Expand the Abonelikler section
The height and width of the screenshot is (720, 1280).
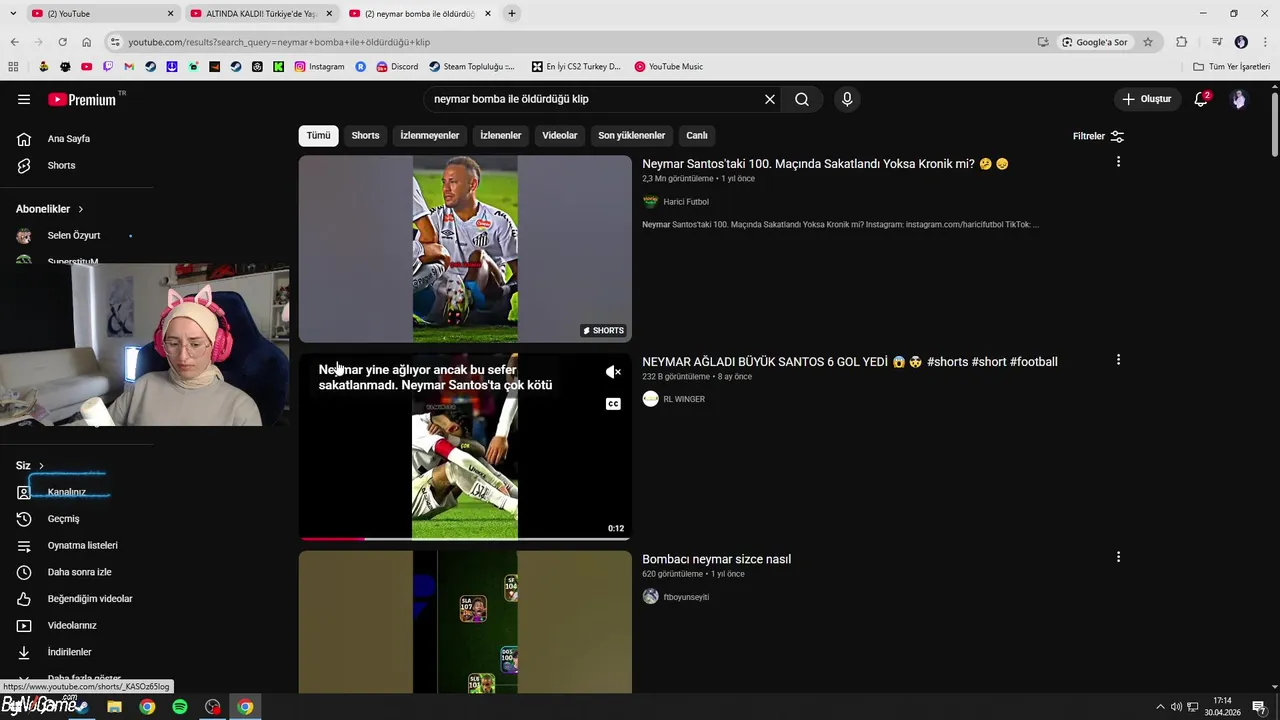tap(50, 209)
